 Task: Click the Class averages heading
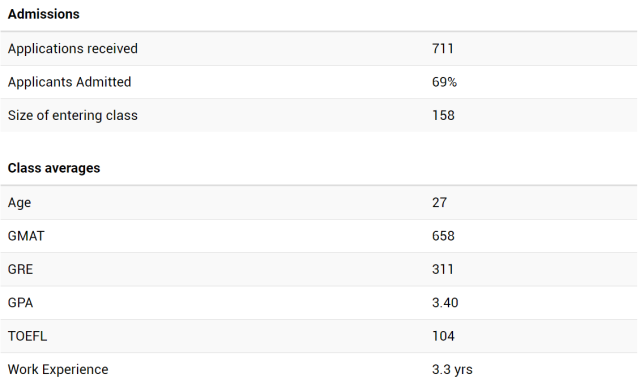[54, 168]
